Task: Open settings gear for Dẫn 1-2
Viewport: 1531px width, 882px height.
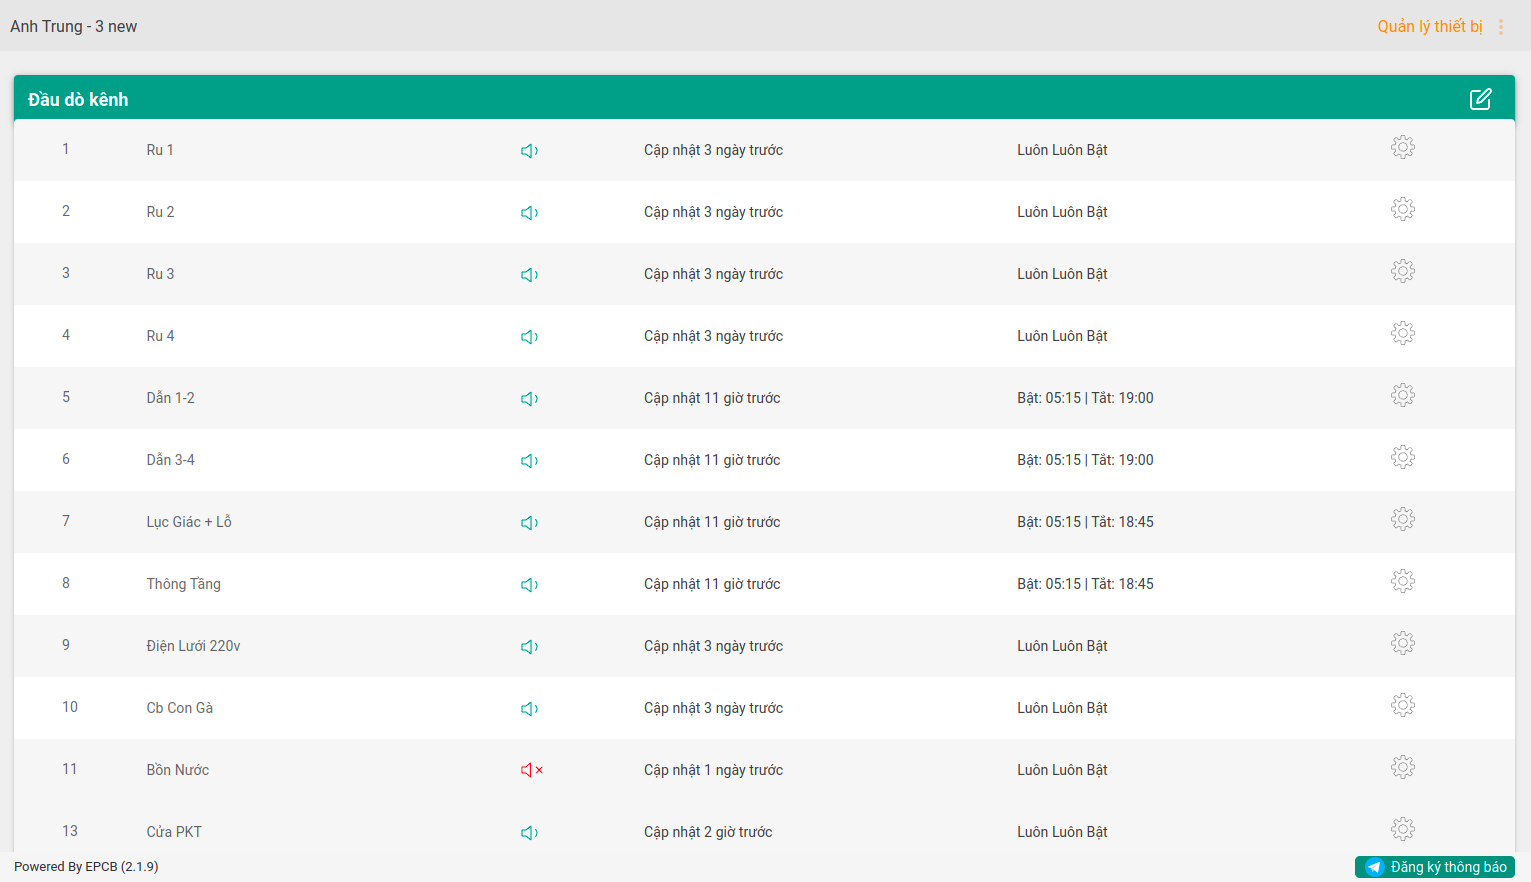Action: click(x=1403, y=395)
